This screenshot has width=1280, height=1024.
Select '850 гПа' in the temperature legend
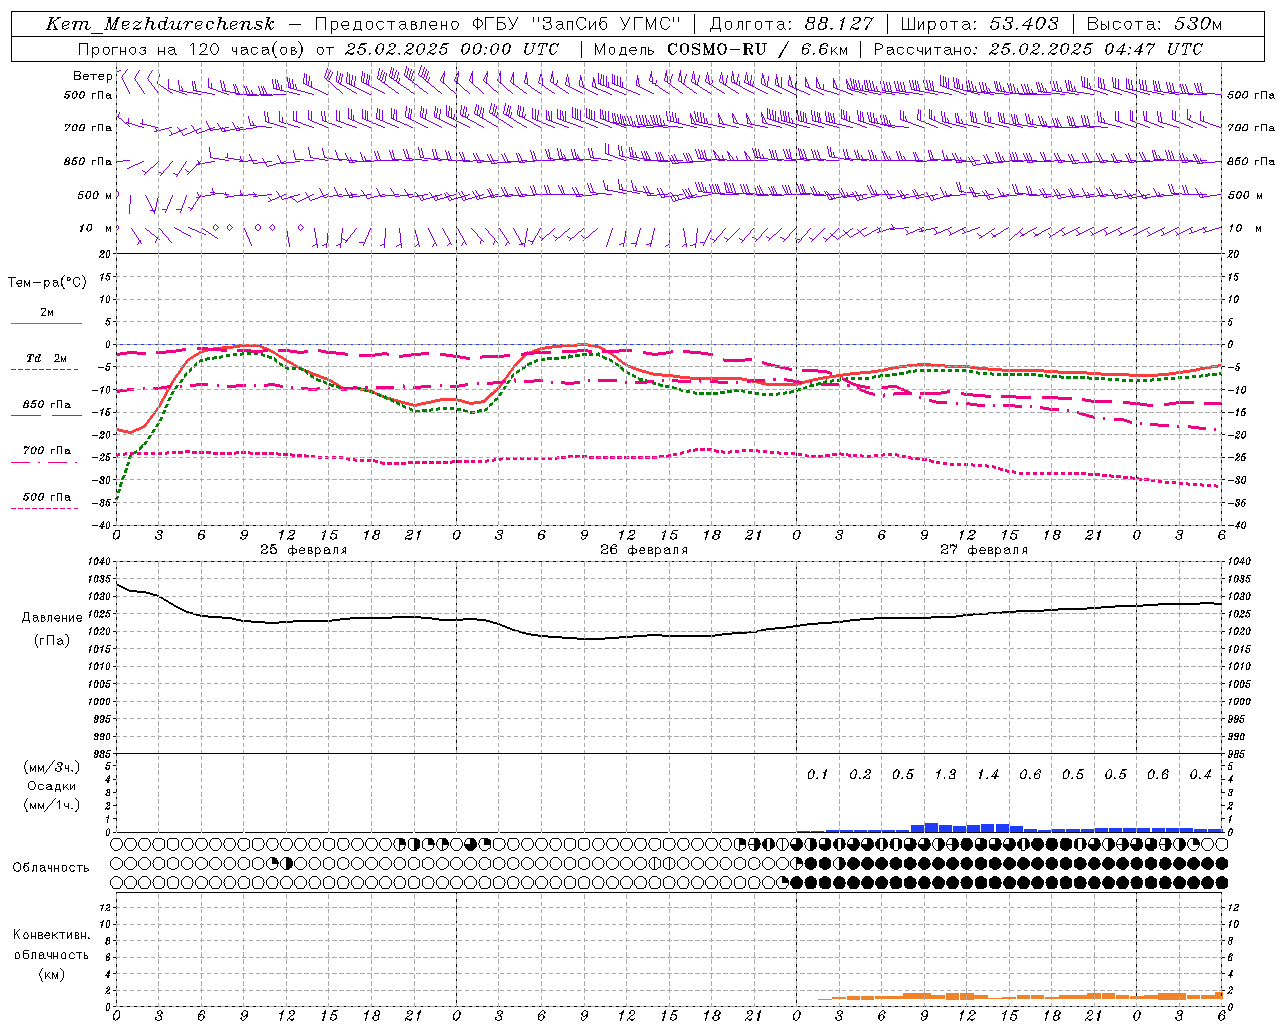47,405
